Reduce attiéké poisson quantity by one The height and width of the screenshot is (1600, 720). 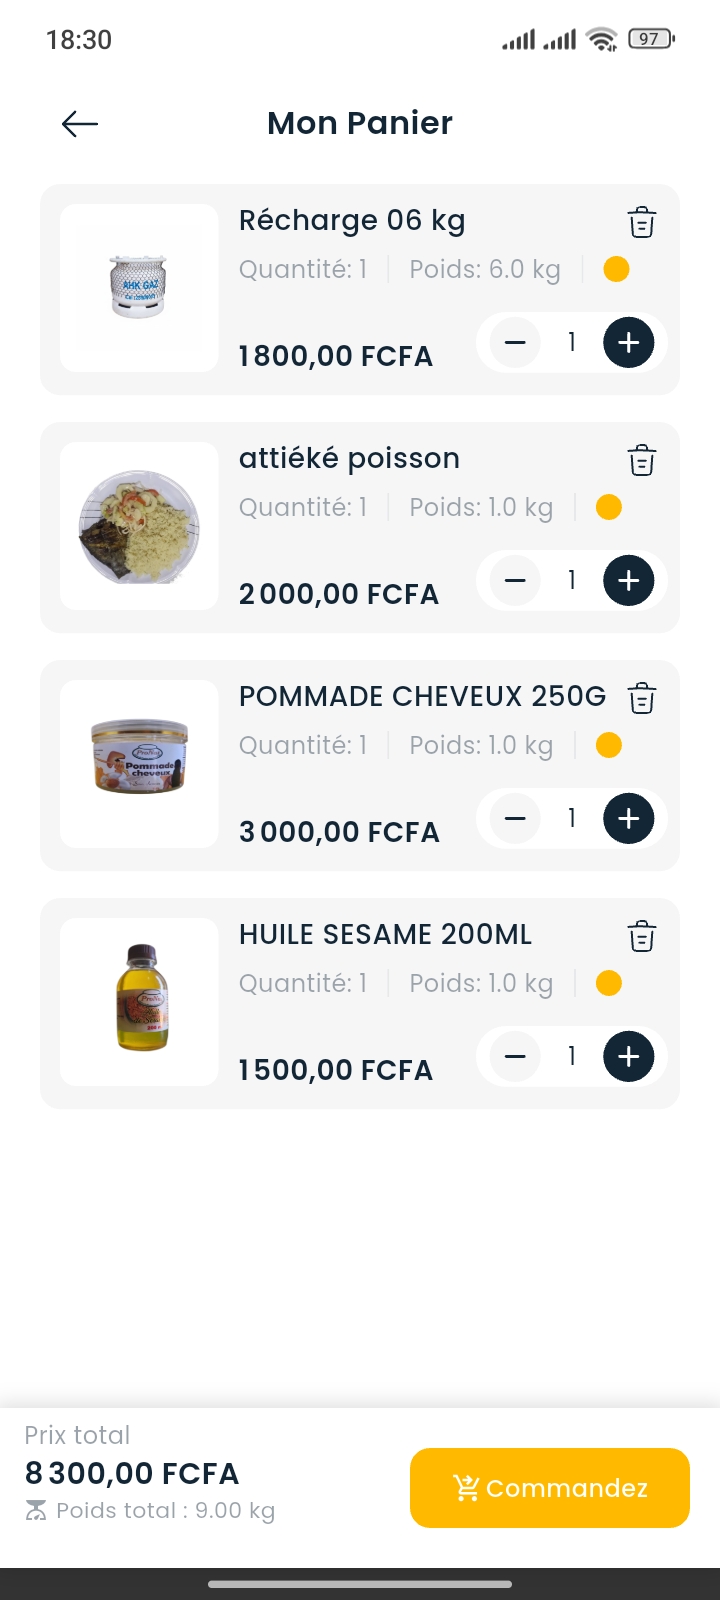click(x=515, y=581)
